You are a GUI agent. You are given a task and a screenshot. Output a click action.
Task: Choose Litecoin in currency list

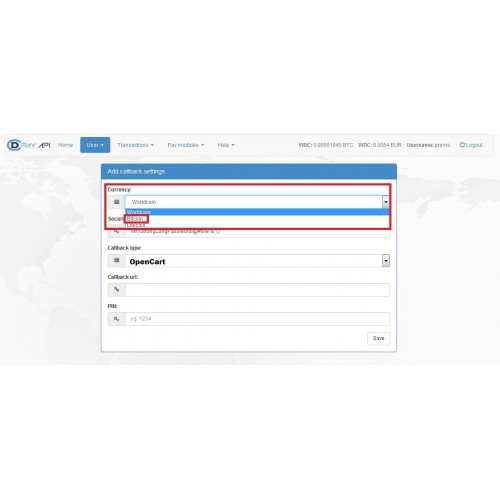136,225
